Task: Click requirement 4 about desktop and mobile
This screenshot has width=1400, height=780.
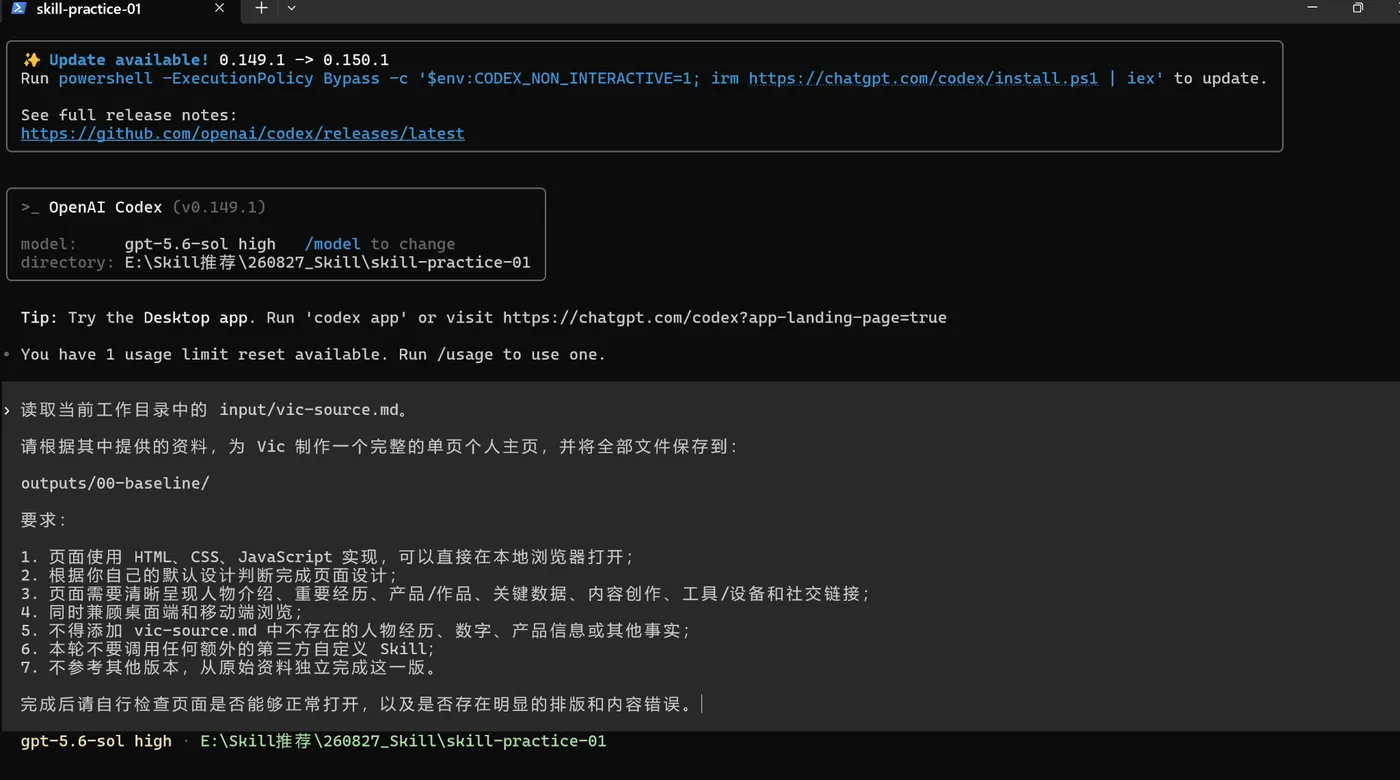Action: [162, 612]
